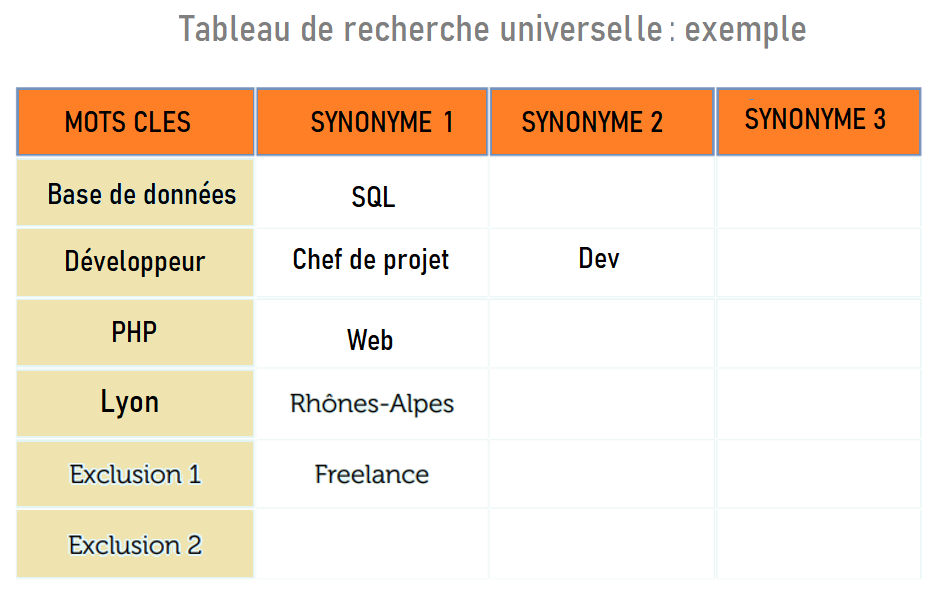Click empty Synonyme 1 cell beside Exclusion 2
Screen dimensions: 938x593
point(372,544)
